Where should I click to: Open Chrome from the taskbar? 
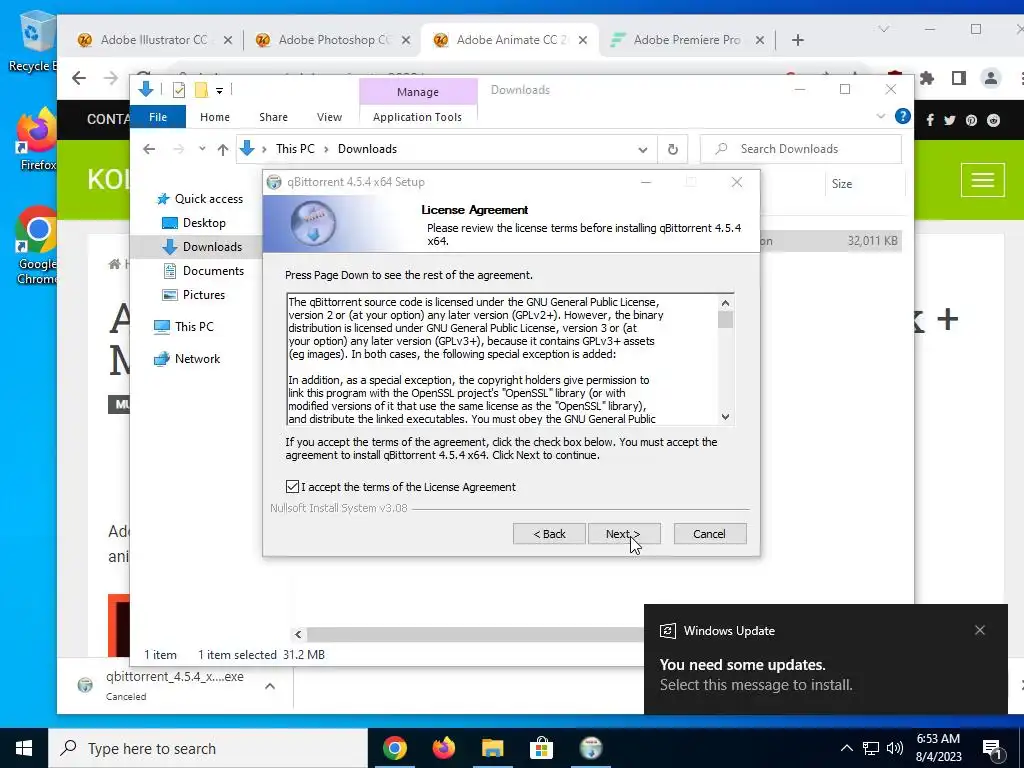tap(394, 748)
